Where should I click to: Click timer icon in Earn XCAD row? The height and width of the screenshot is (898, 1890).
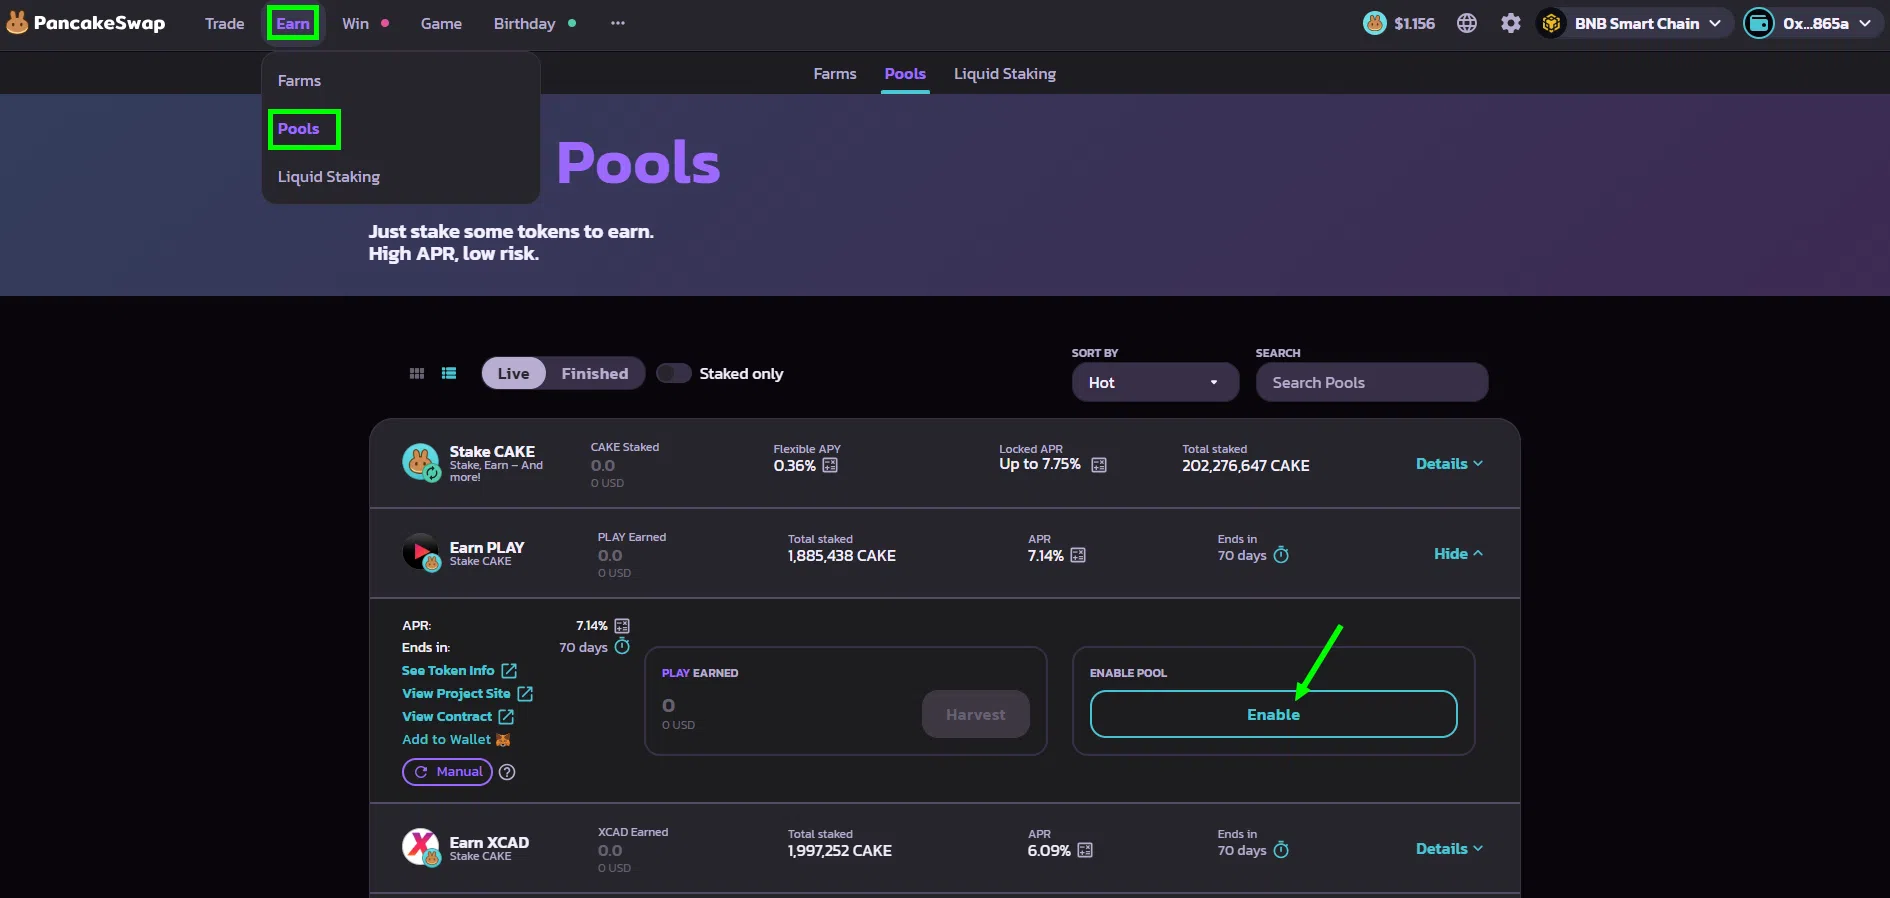point(1281,850)
